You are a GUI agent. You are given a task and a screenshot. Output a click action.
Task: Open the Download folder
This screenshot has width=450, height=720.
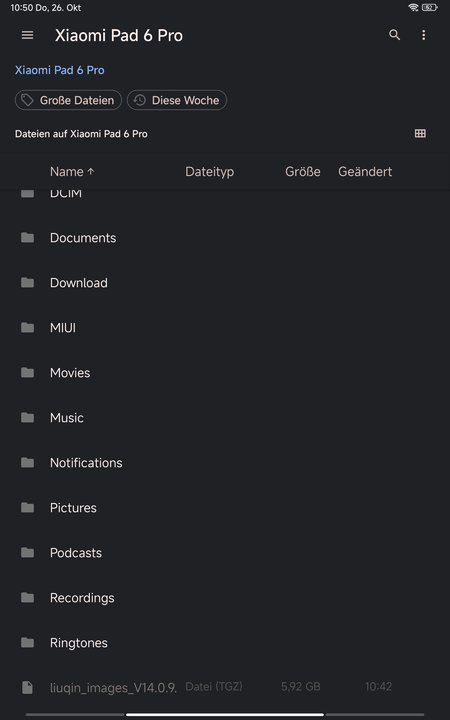click(225, 282)
